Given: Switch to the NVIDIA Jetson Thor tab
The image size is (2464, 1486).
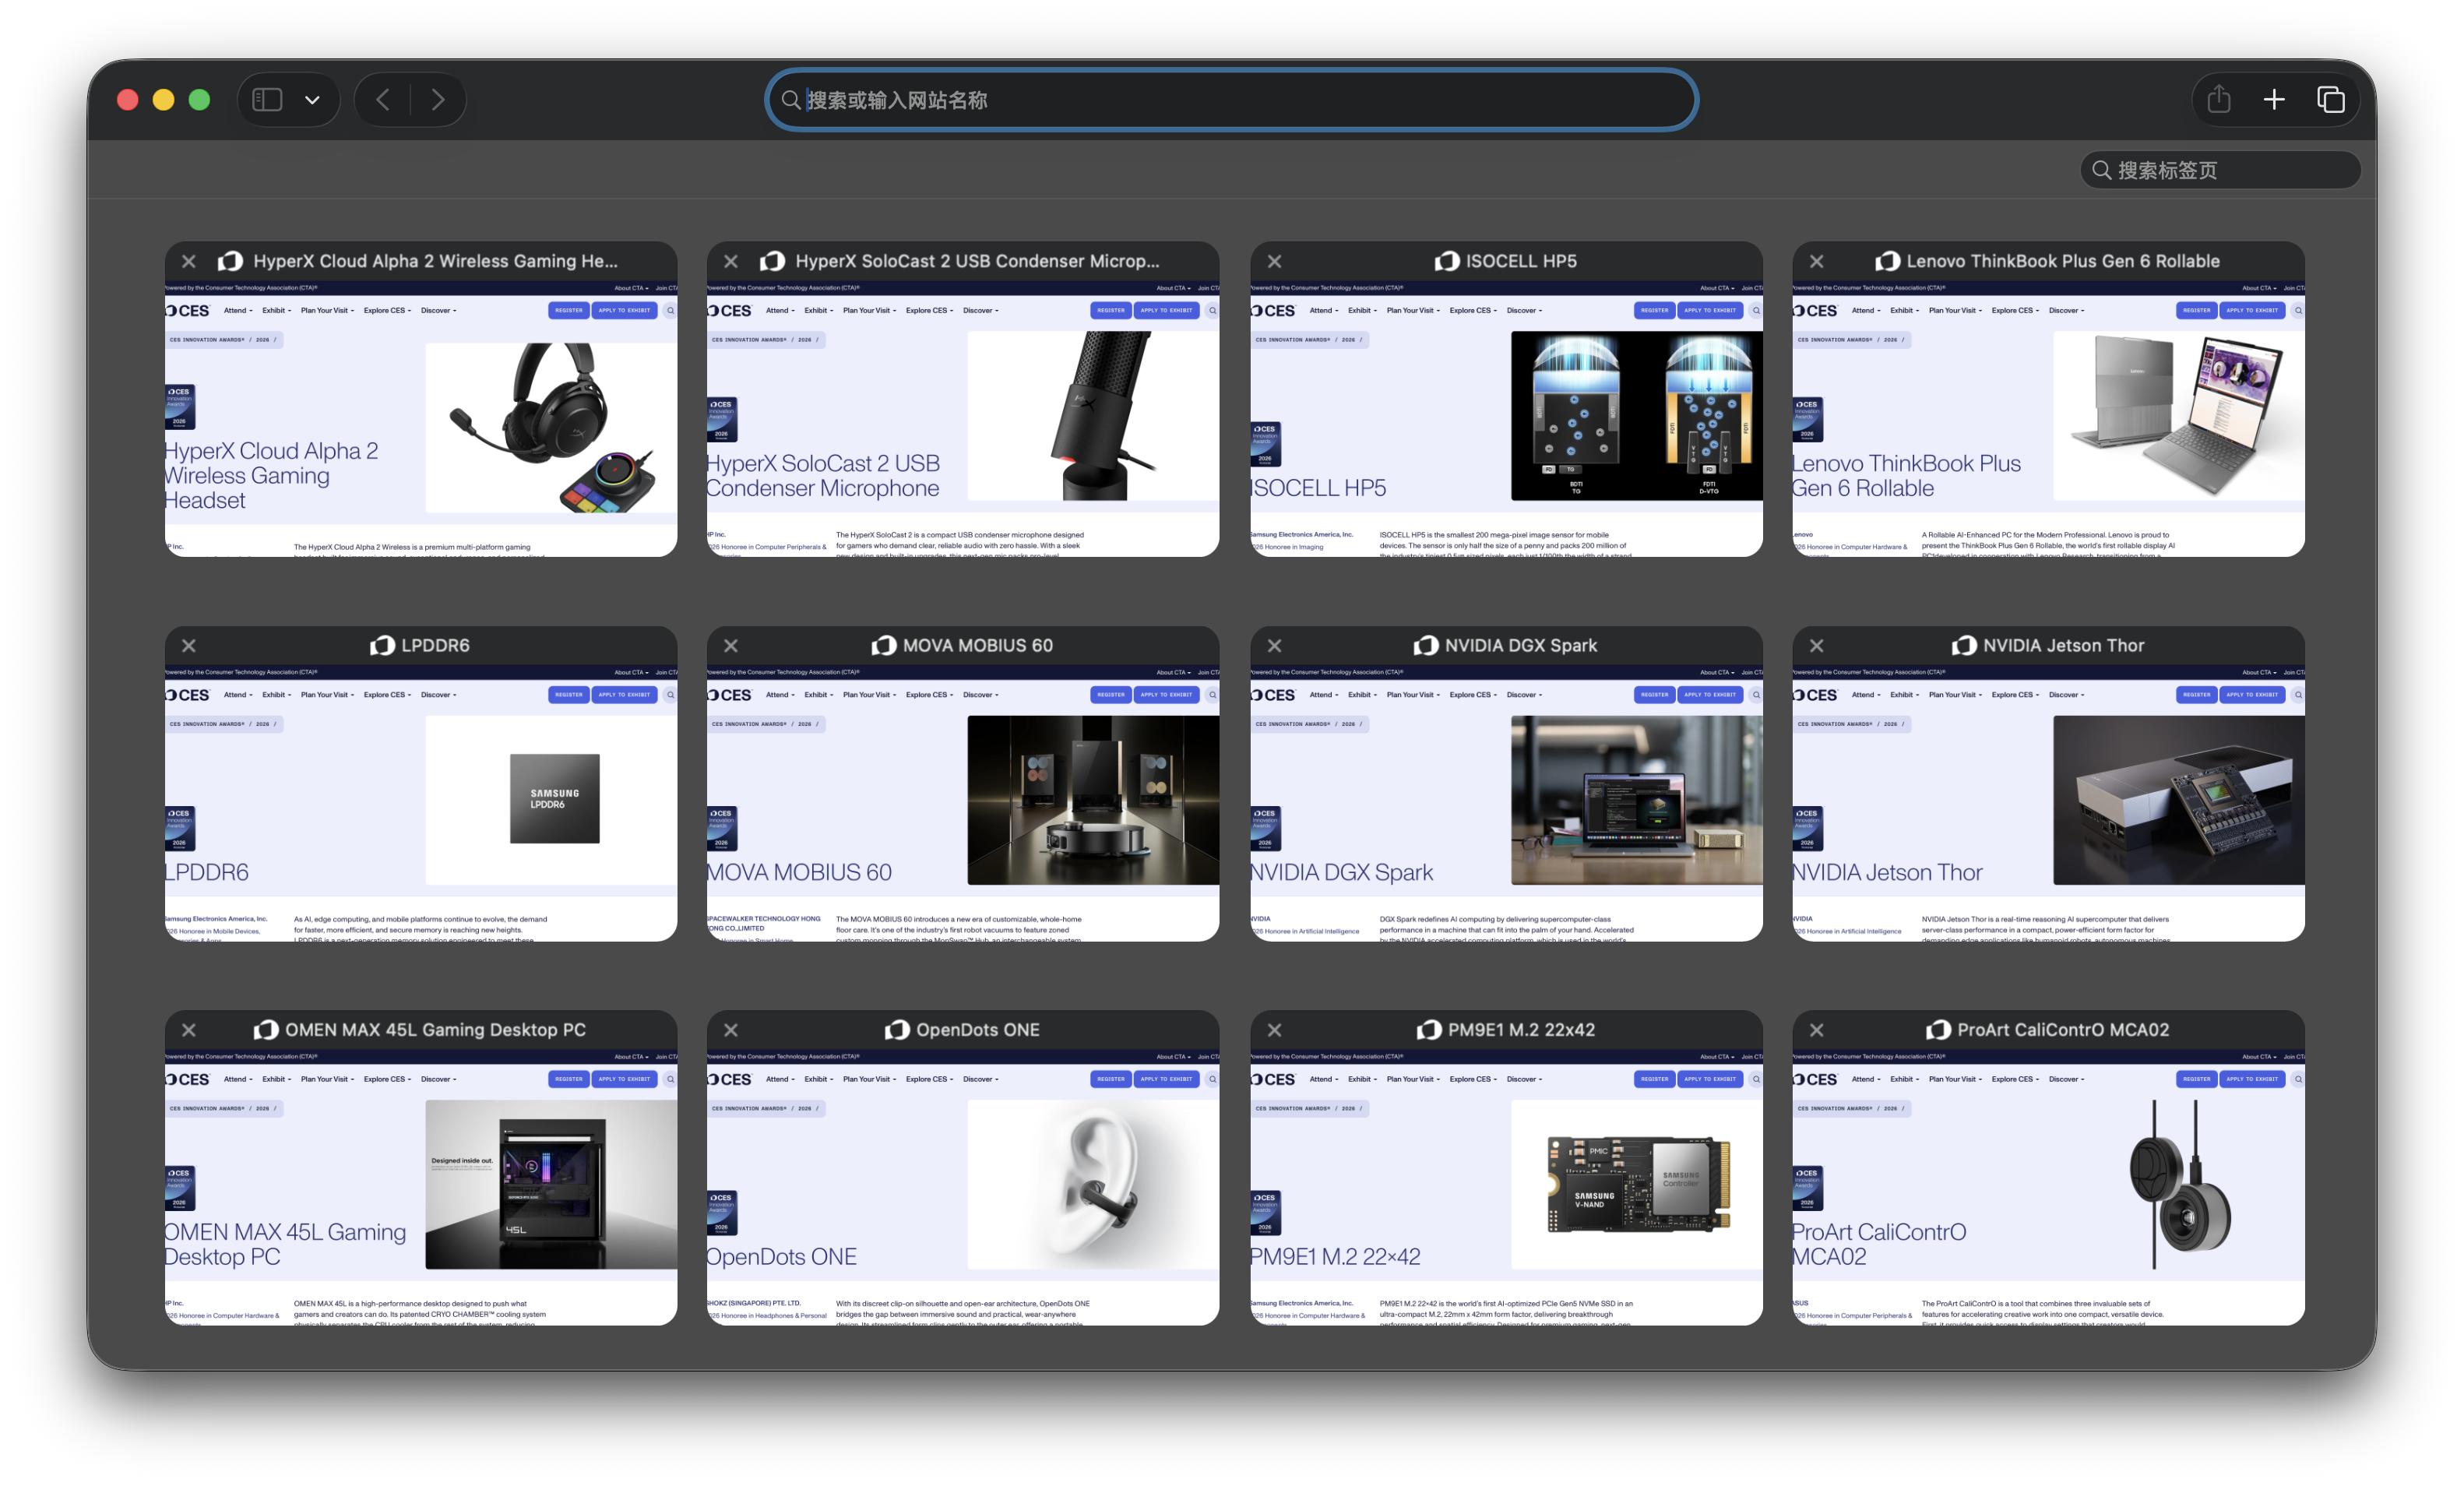Looking at the screenshot, I should click(2048, 800).
